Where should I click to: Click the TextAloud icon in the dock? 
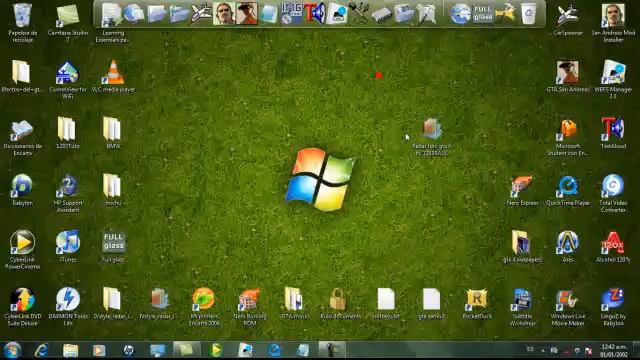click(x=314, y=13)
